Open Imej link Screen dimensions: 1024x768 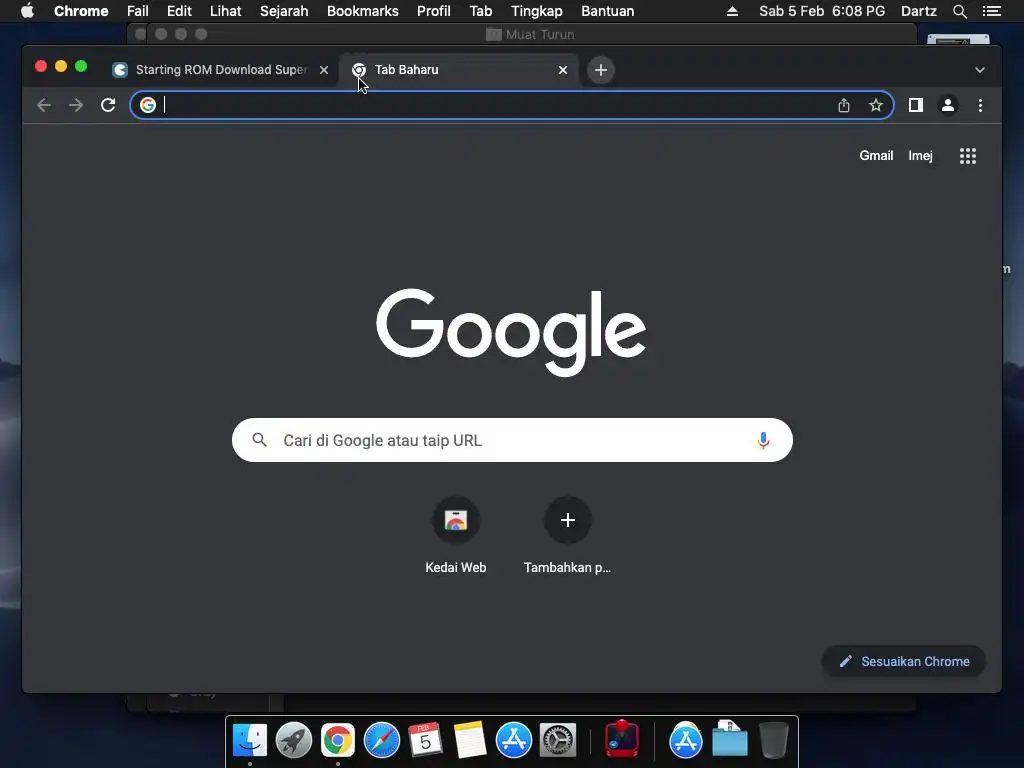(x=920, y=155)
